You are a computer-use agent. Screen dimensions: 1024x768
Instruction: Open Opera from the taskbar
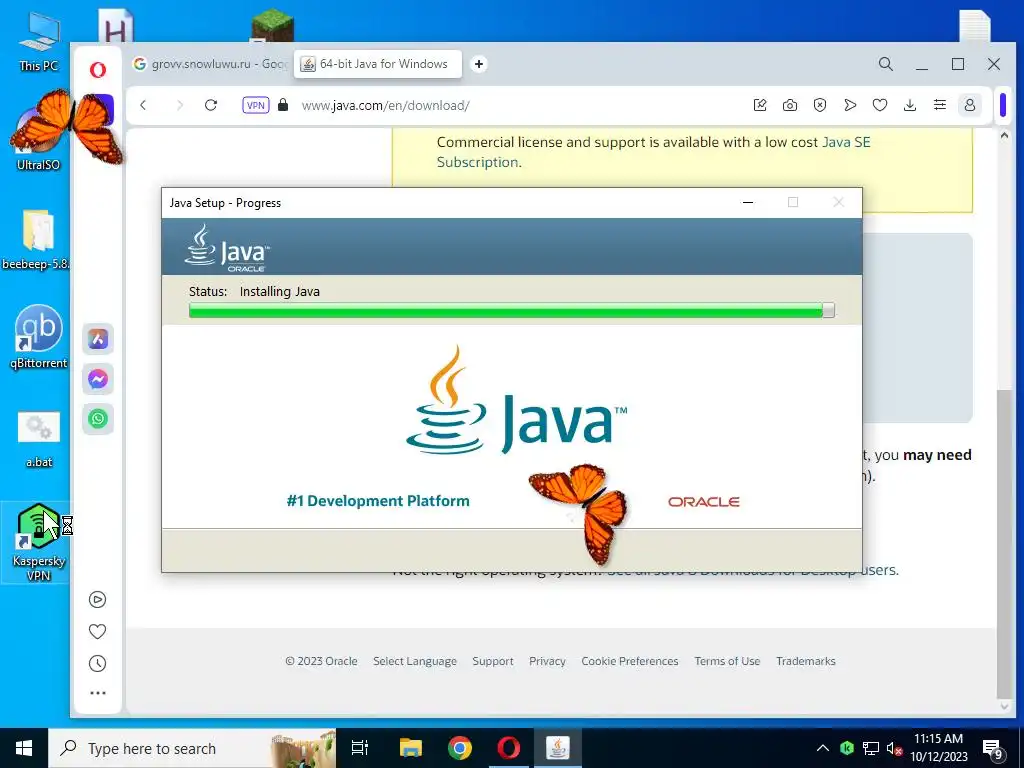tap(509, 748)
